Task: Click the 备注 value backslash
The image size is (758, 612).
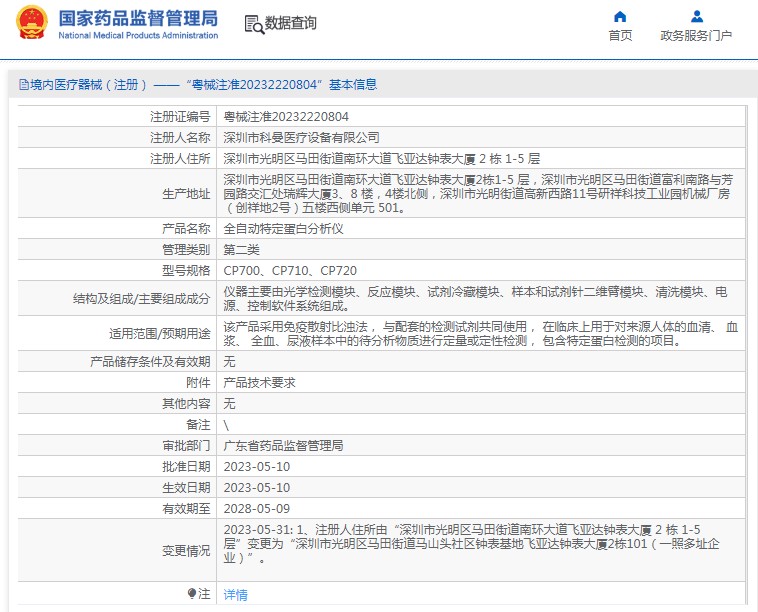Action: click(226, 425)
